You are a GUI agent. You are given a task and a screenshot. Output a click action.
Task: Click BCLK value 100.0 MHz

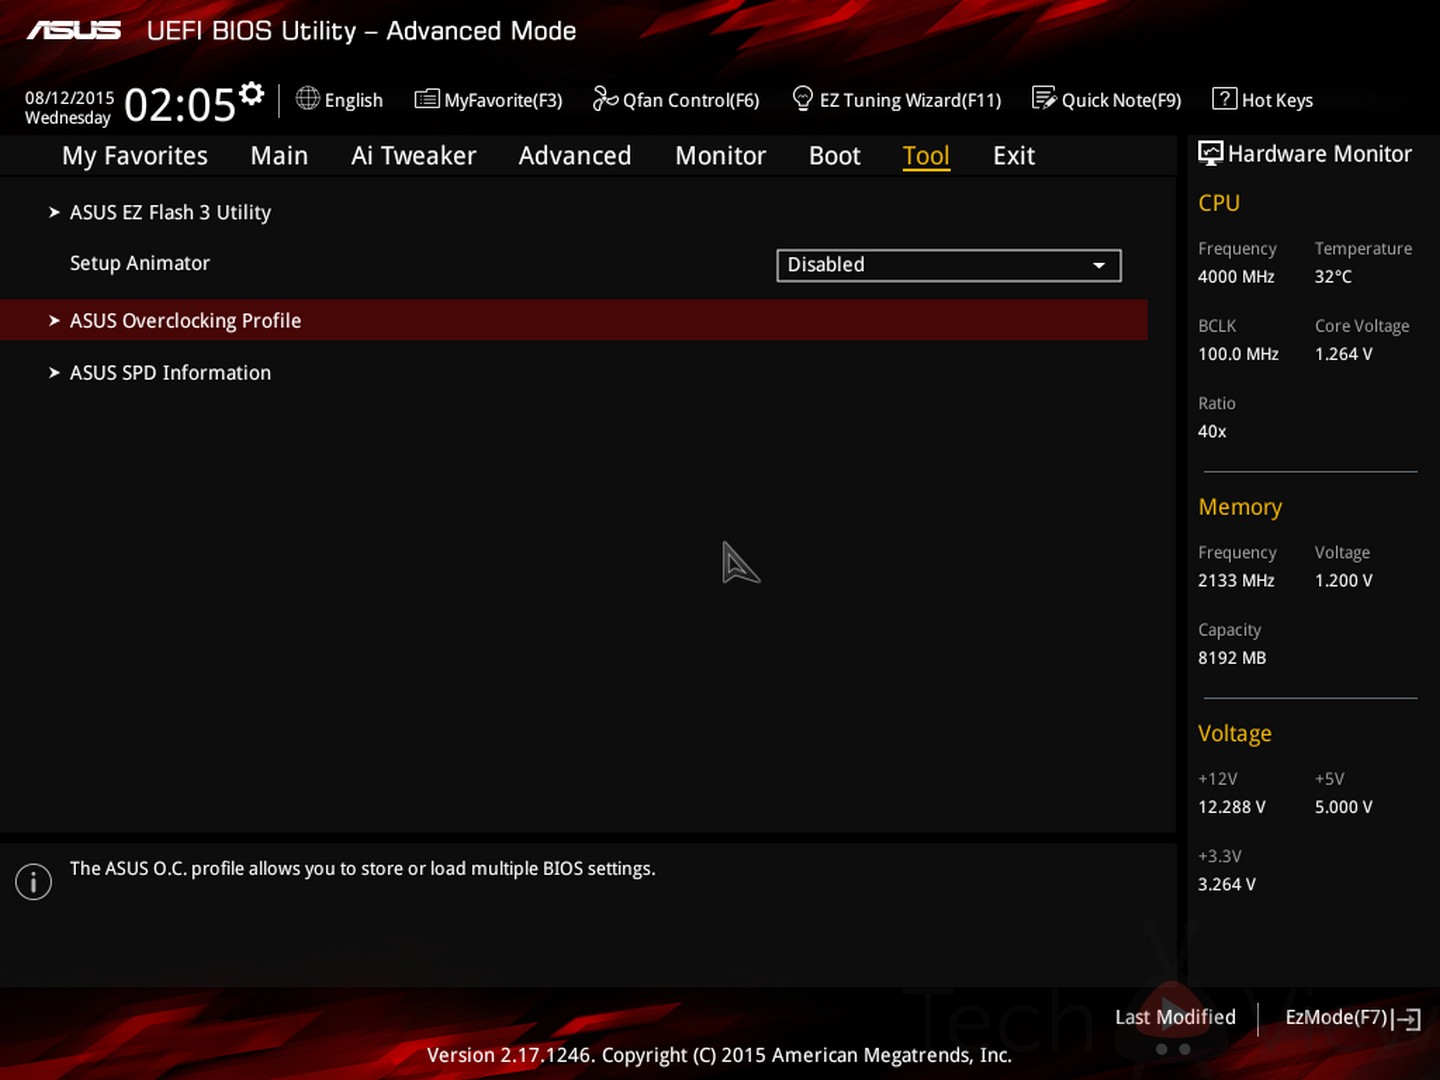pyautogui.click(x=1238, y=354)
